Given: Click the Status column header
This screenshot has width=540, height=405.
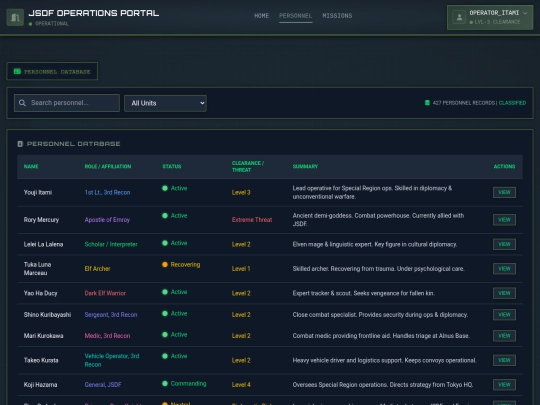Looking at the screenshot, I should point(172,166).
